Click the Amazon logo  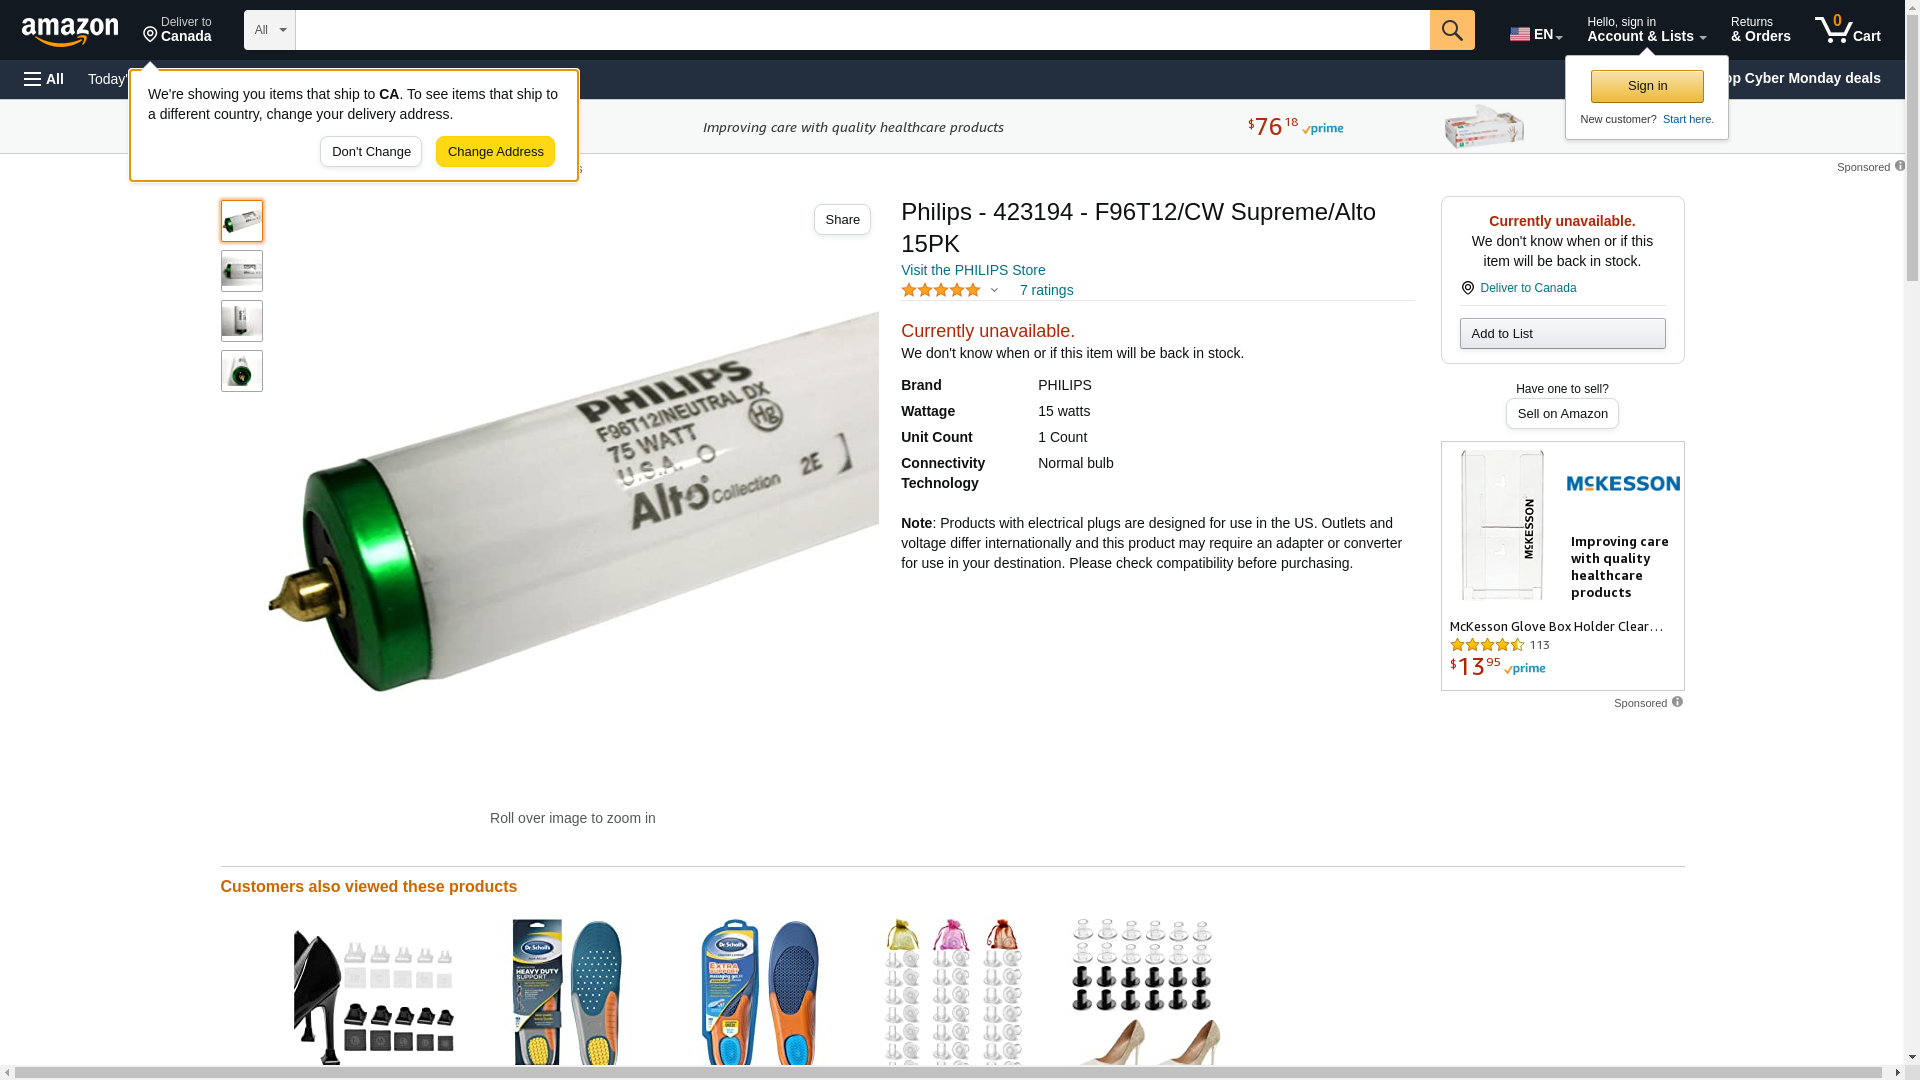pyautogui.click(x=70, y=31)
